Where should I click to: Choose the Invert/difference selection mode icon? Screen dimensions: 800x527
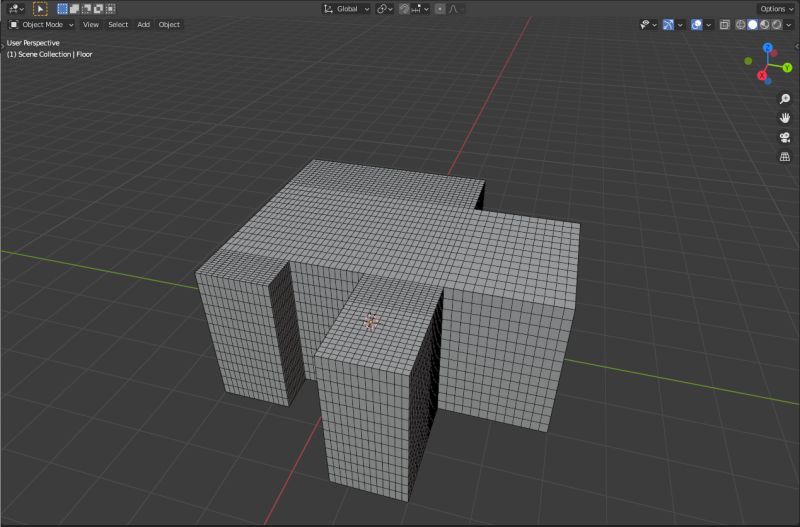[x=98, y=9]
